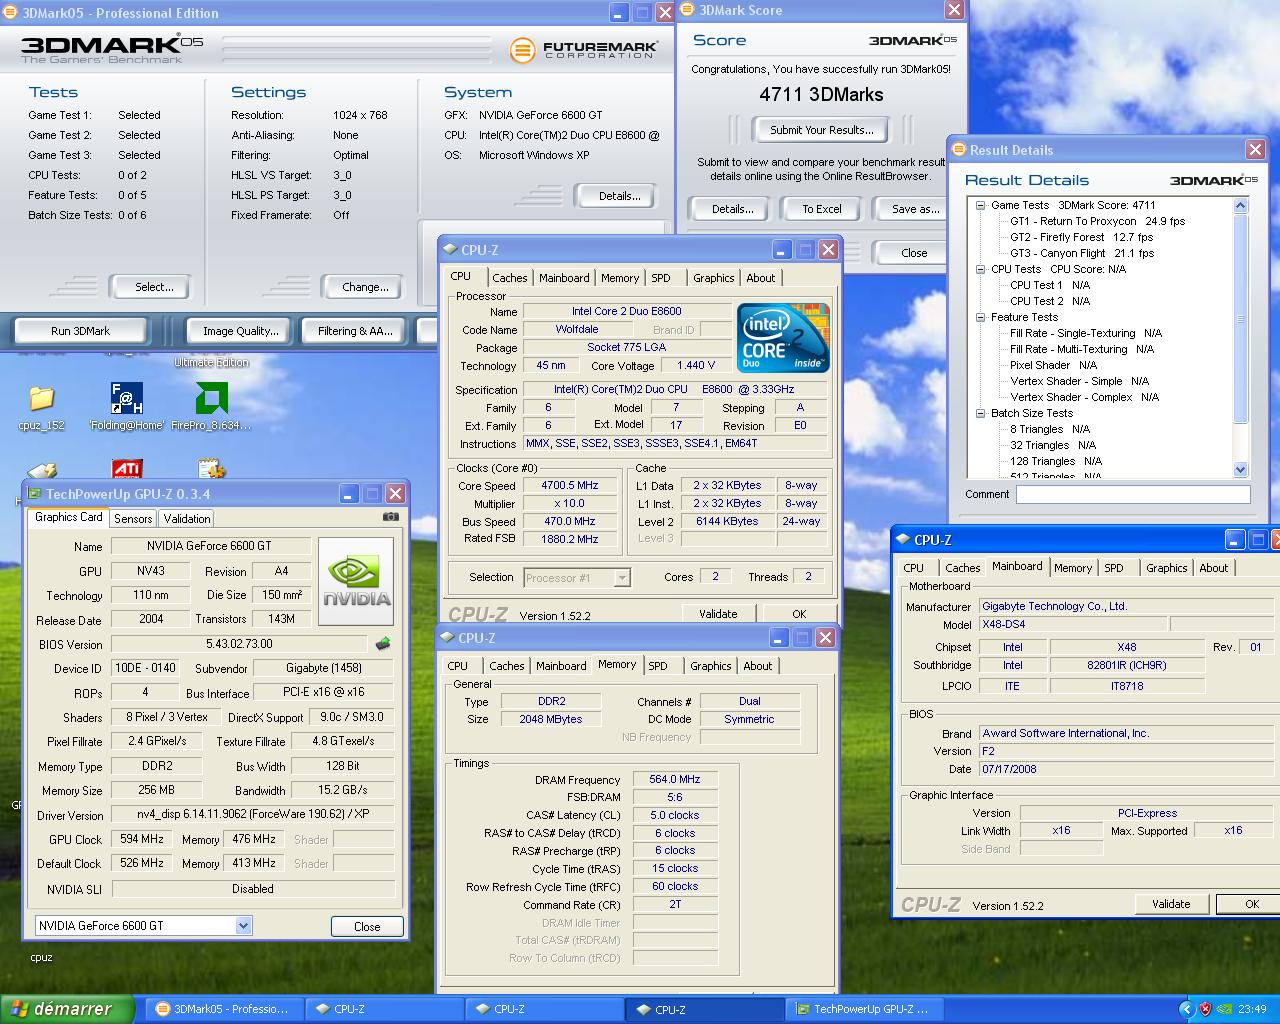The width and height of the screenshot is (1280, 1024).
Task: Click the system tray security shield icon
Action: tap(1206, 1009)
